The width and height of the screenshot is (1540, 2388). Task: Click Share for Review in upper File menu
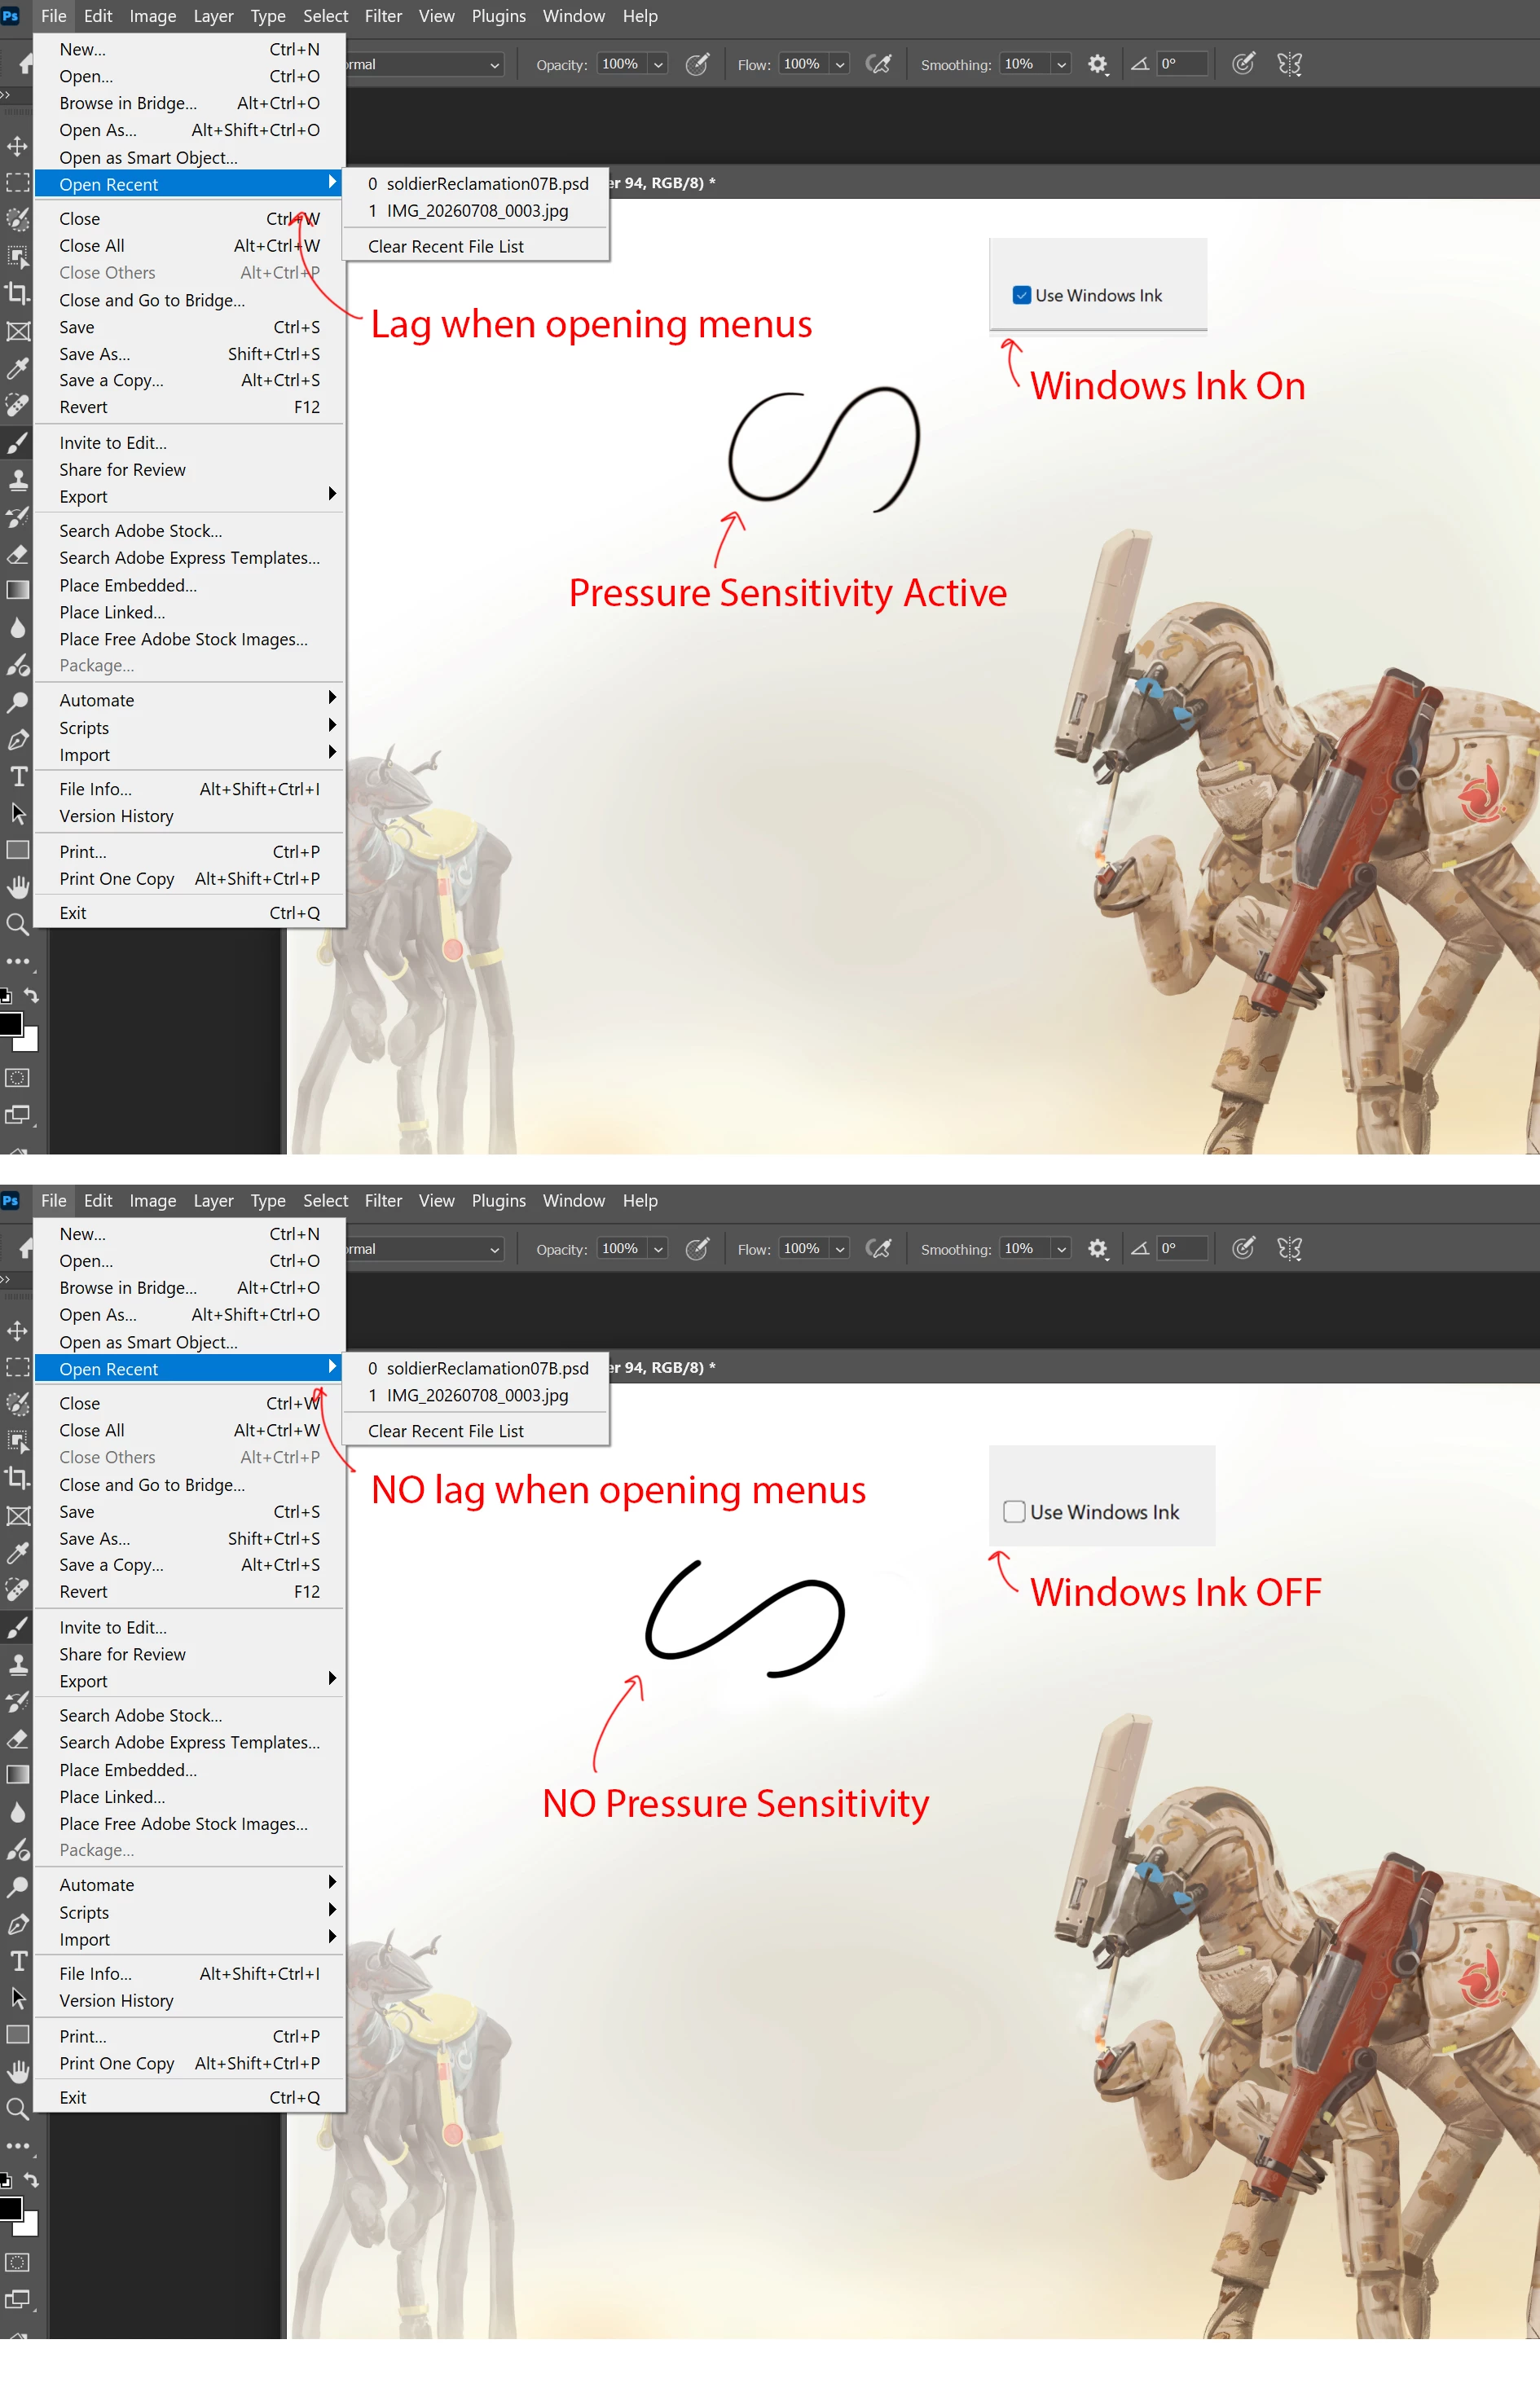[x=189, y=470]
